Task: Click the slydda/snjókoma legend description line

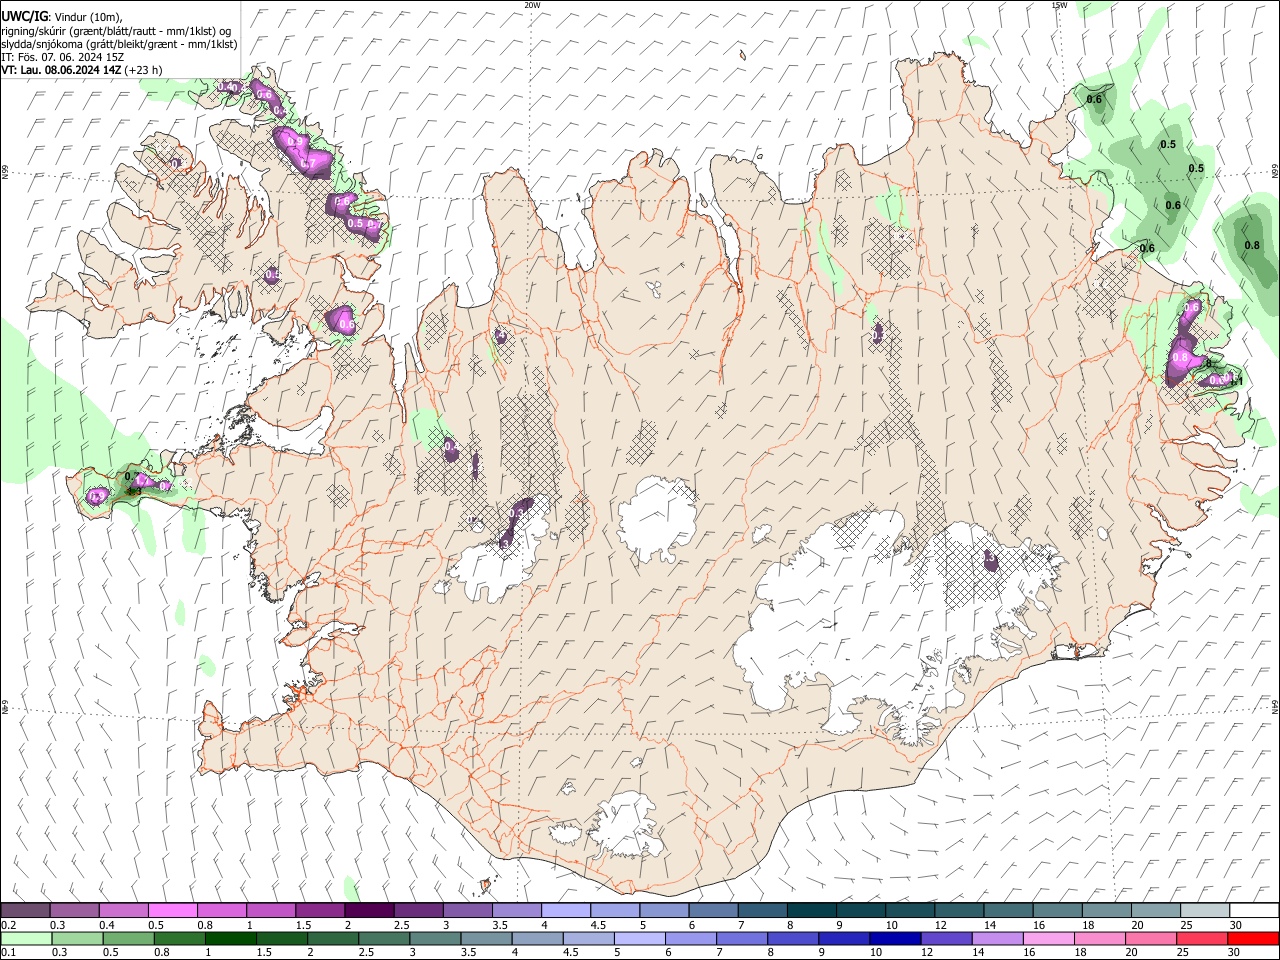Action: (x=119, y=44)
